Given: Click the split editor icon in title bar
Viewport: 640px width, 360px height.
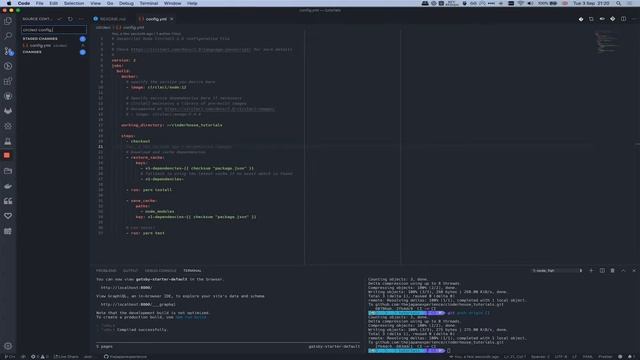Looking at the screenshot, I should [x=623, y=19].
